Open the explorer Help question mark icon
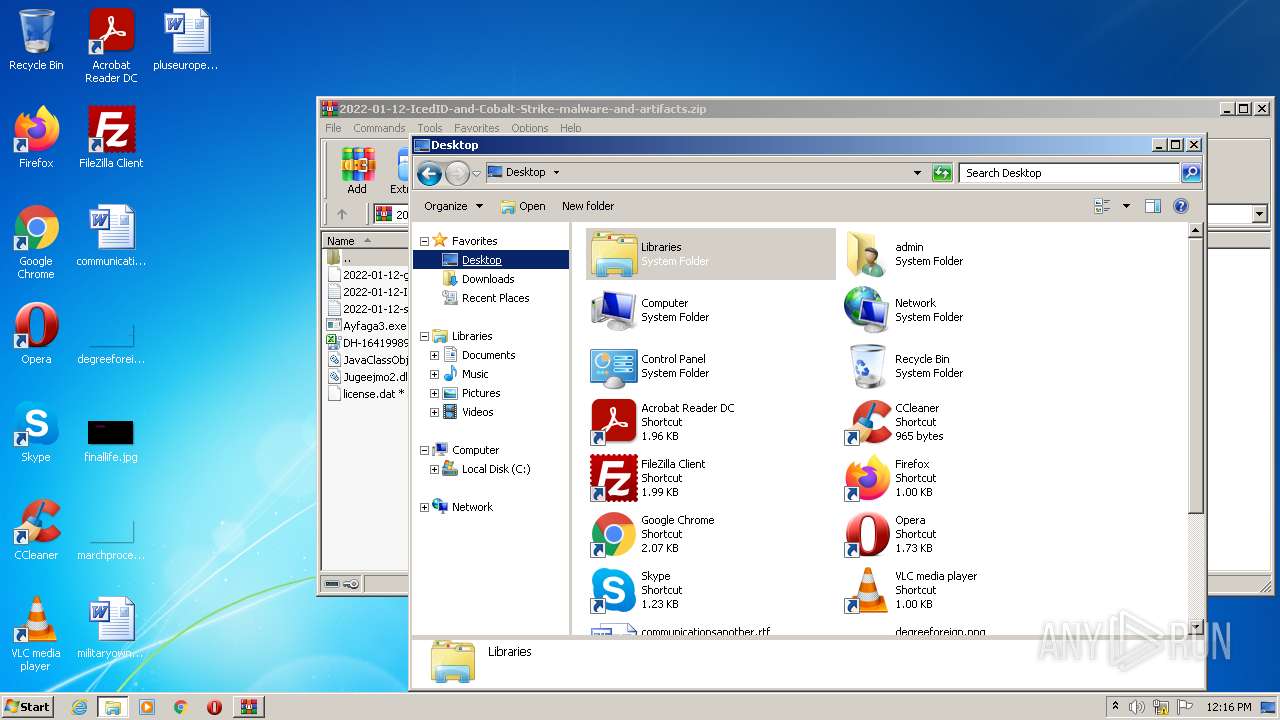Viewport: 1280px width, 720px height. [1180, 206]
